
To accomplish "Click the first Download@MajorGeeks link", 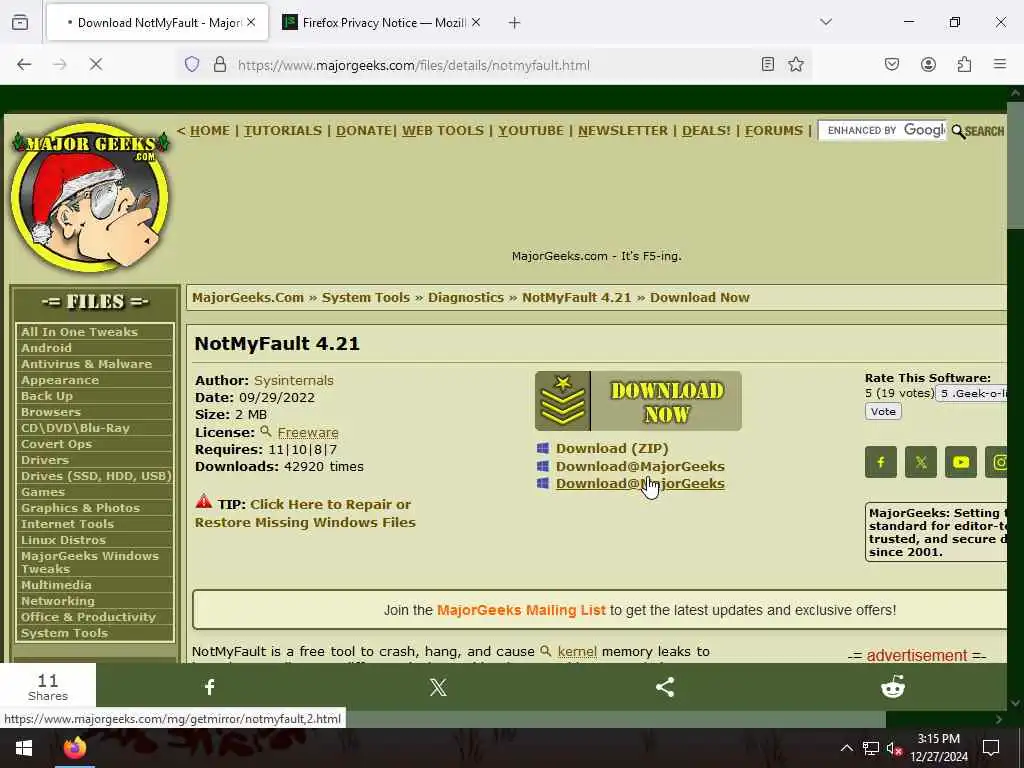I will pyautogui.click(x=640, y=466).
